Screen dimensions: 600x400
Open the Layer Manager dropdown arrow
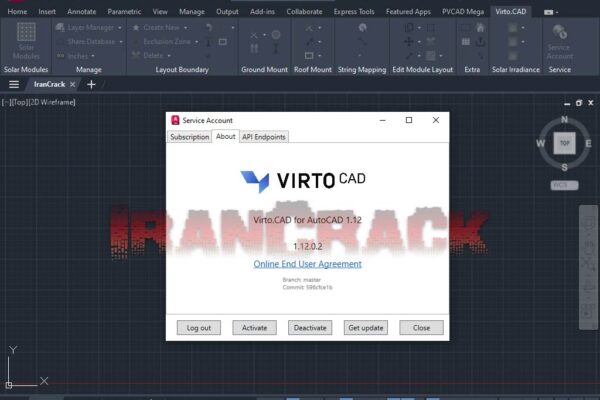tap(120, 28)
